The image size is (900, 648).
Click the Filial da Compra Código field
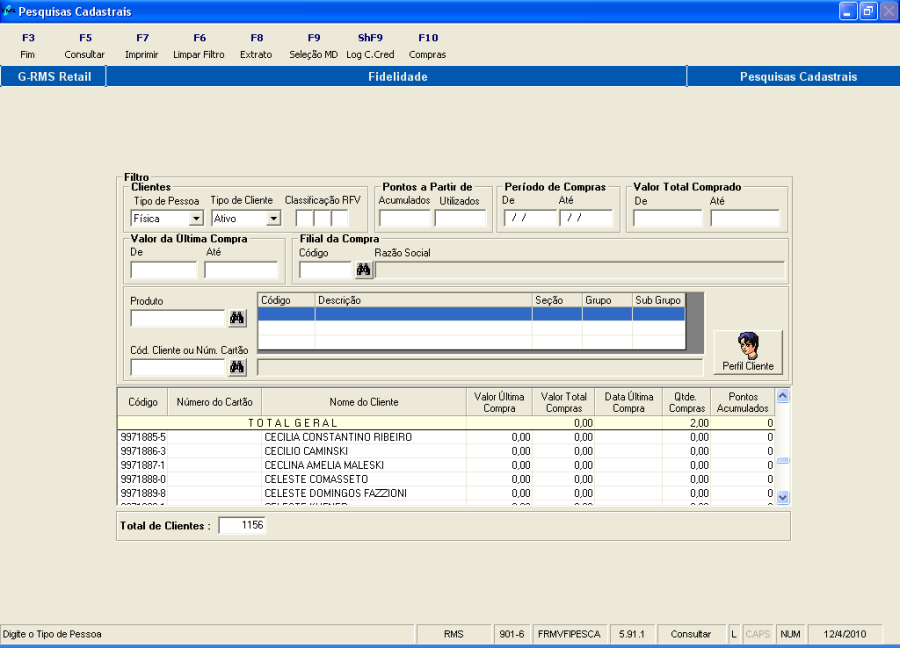point(325,270)
